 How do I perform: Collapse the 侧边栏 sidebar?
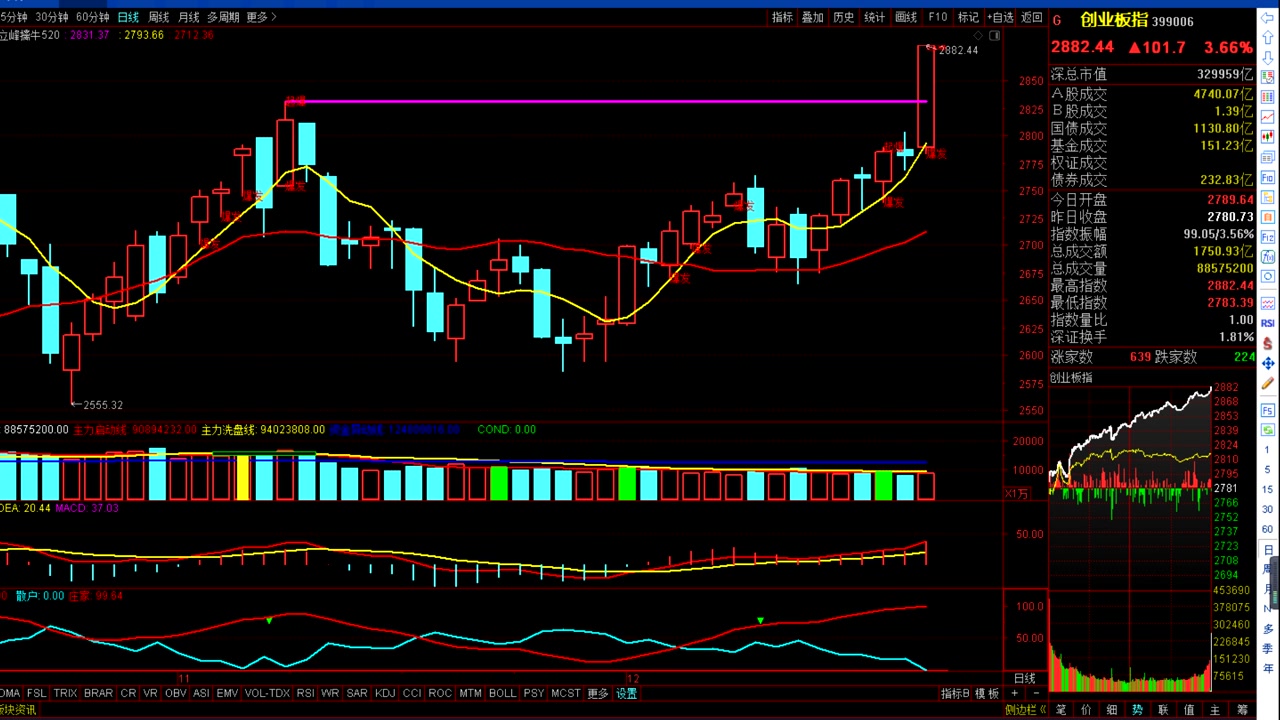(1025, 710)
